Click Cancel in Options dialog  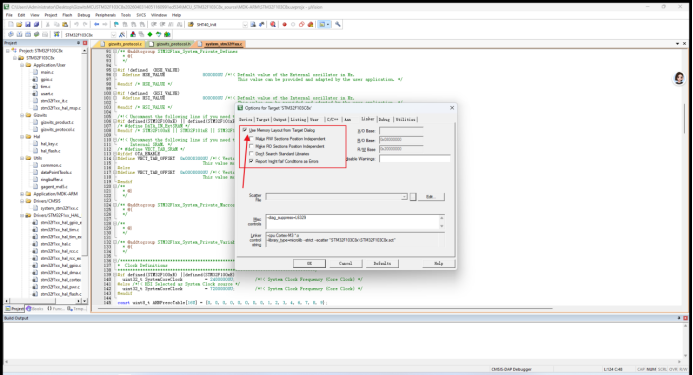[346, 264]
